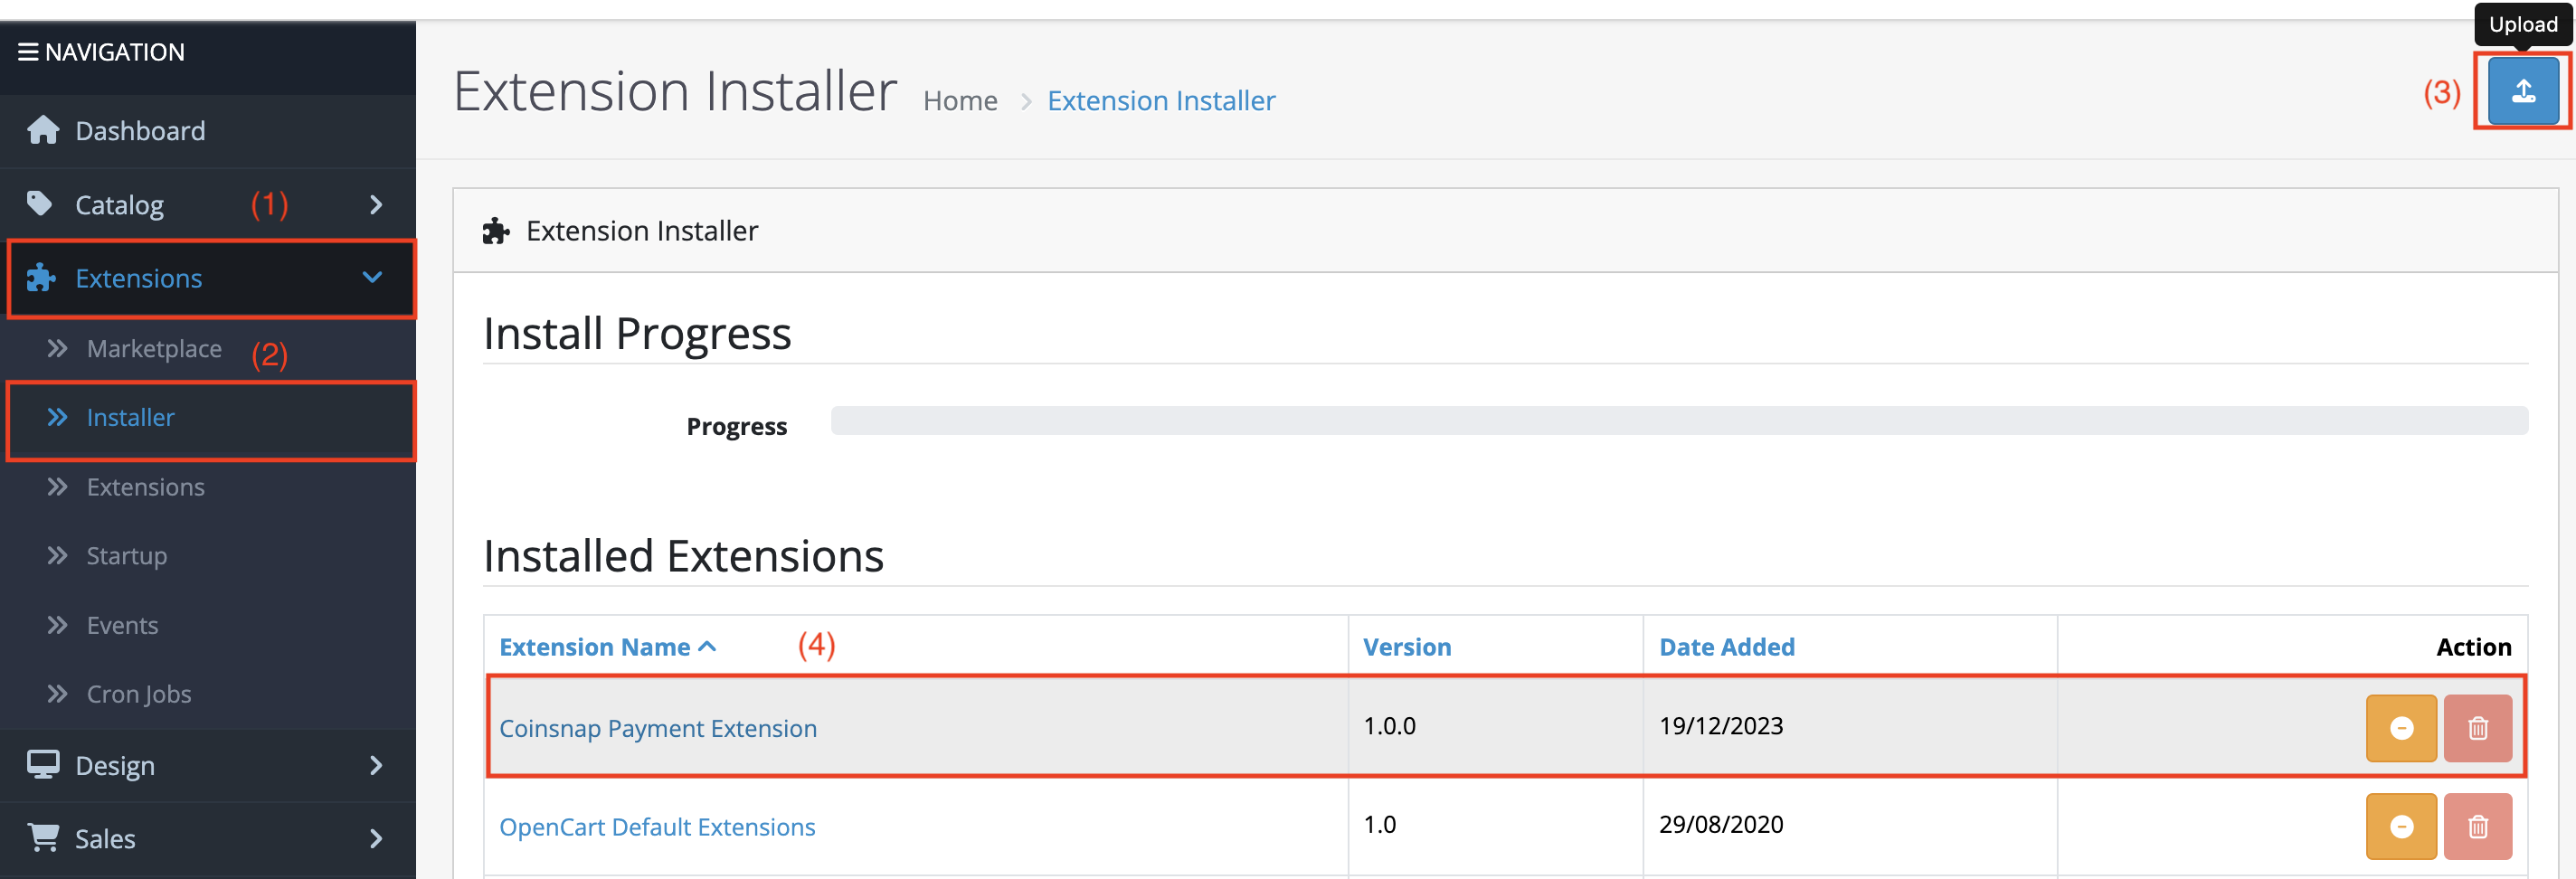Delete the Coinsnap Payment Extension

coord(2477,728)
